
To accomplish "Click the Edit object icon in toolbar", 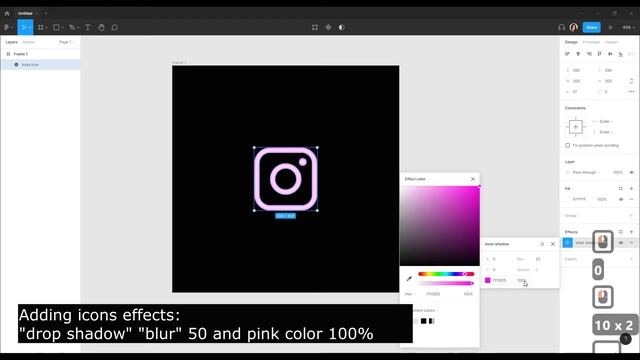I will point(315,27).
